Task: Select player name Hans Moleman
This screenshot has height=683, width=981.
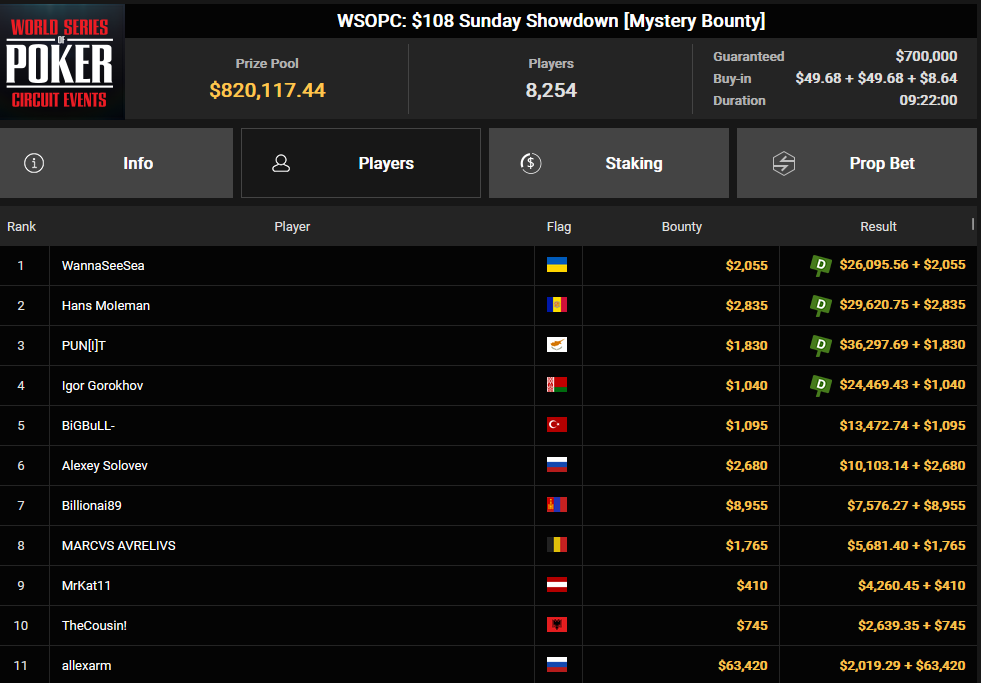Action: tap(106, 305)
